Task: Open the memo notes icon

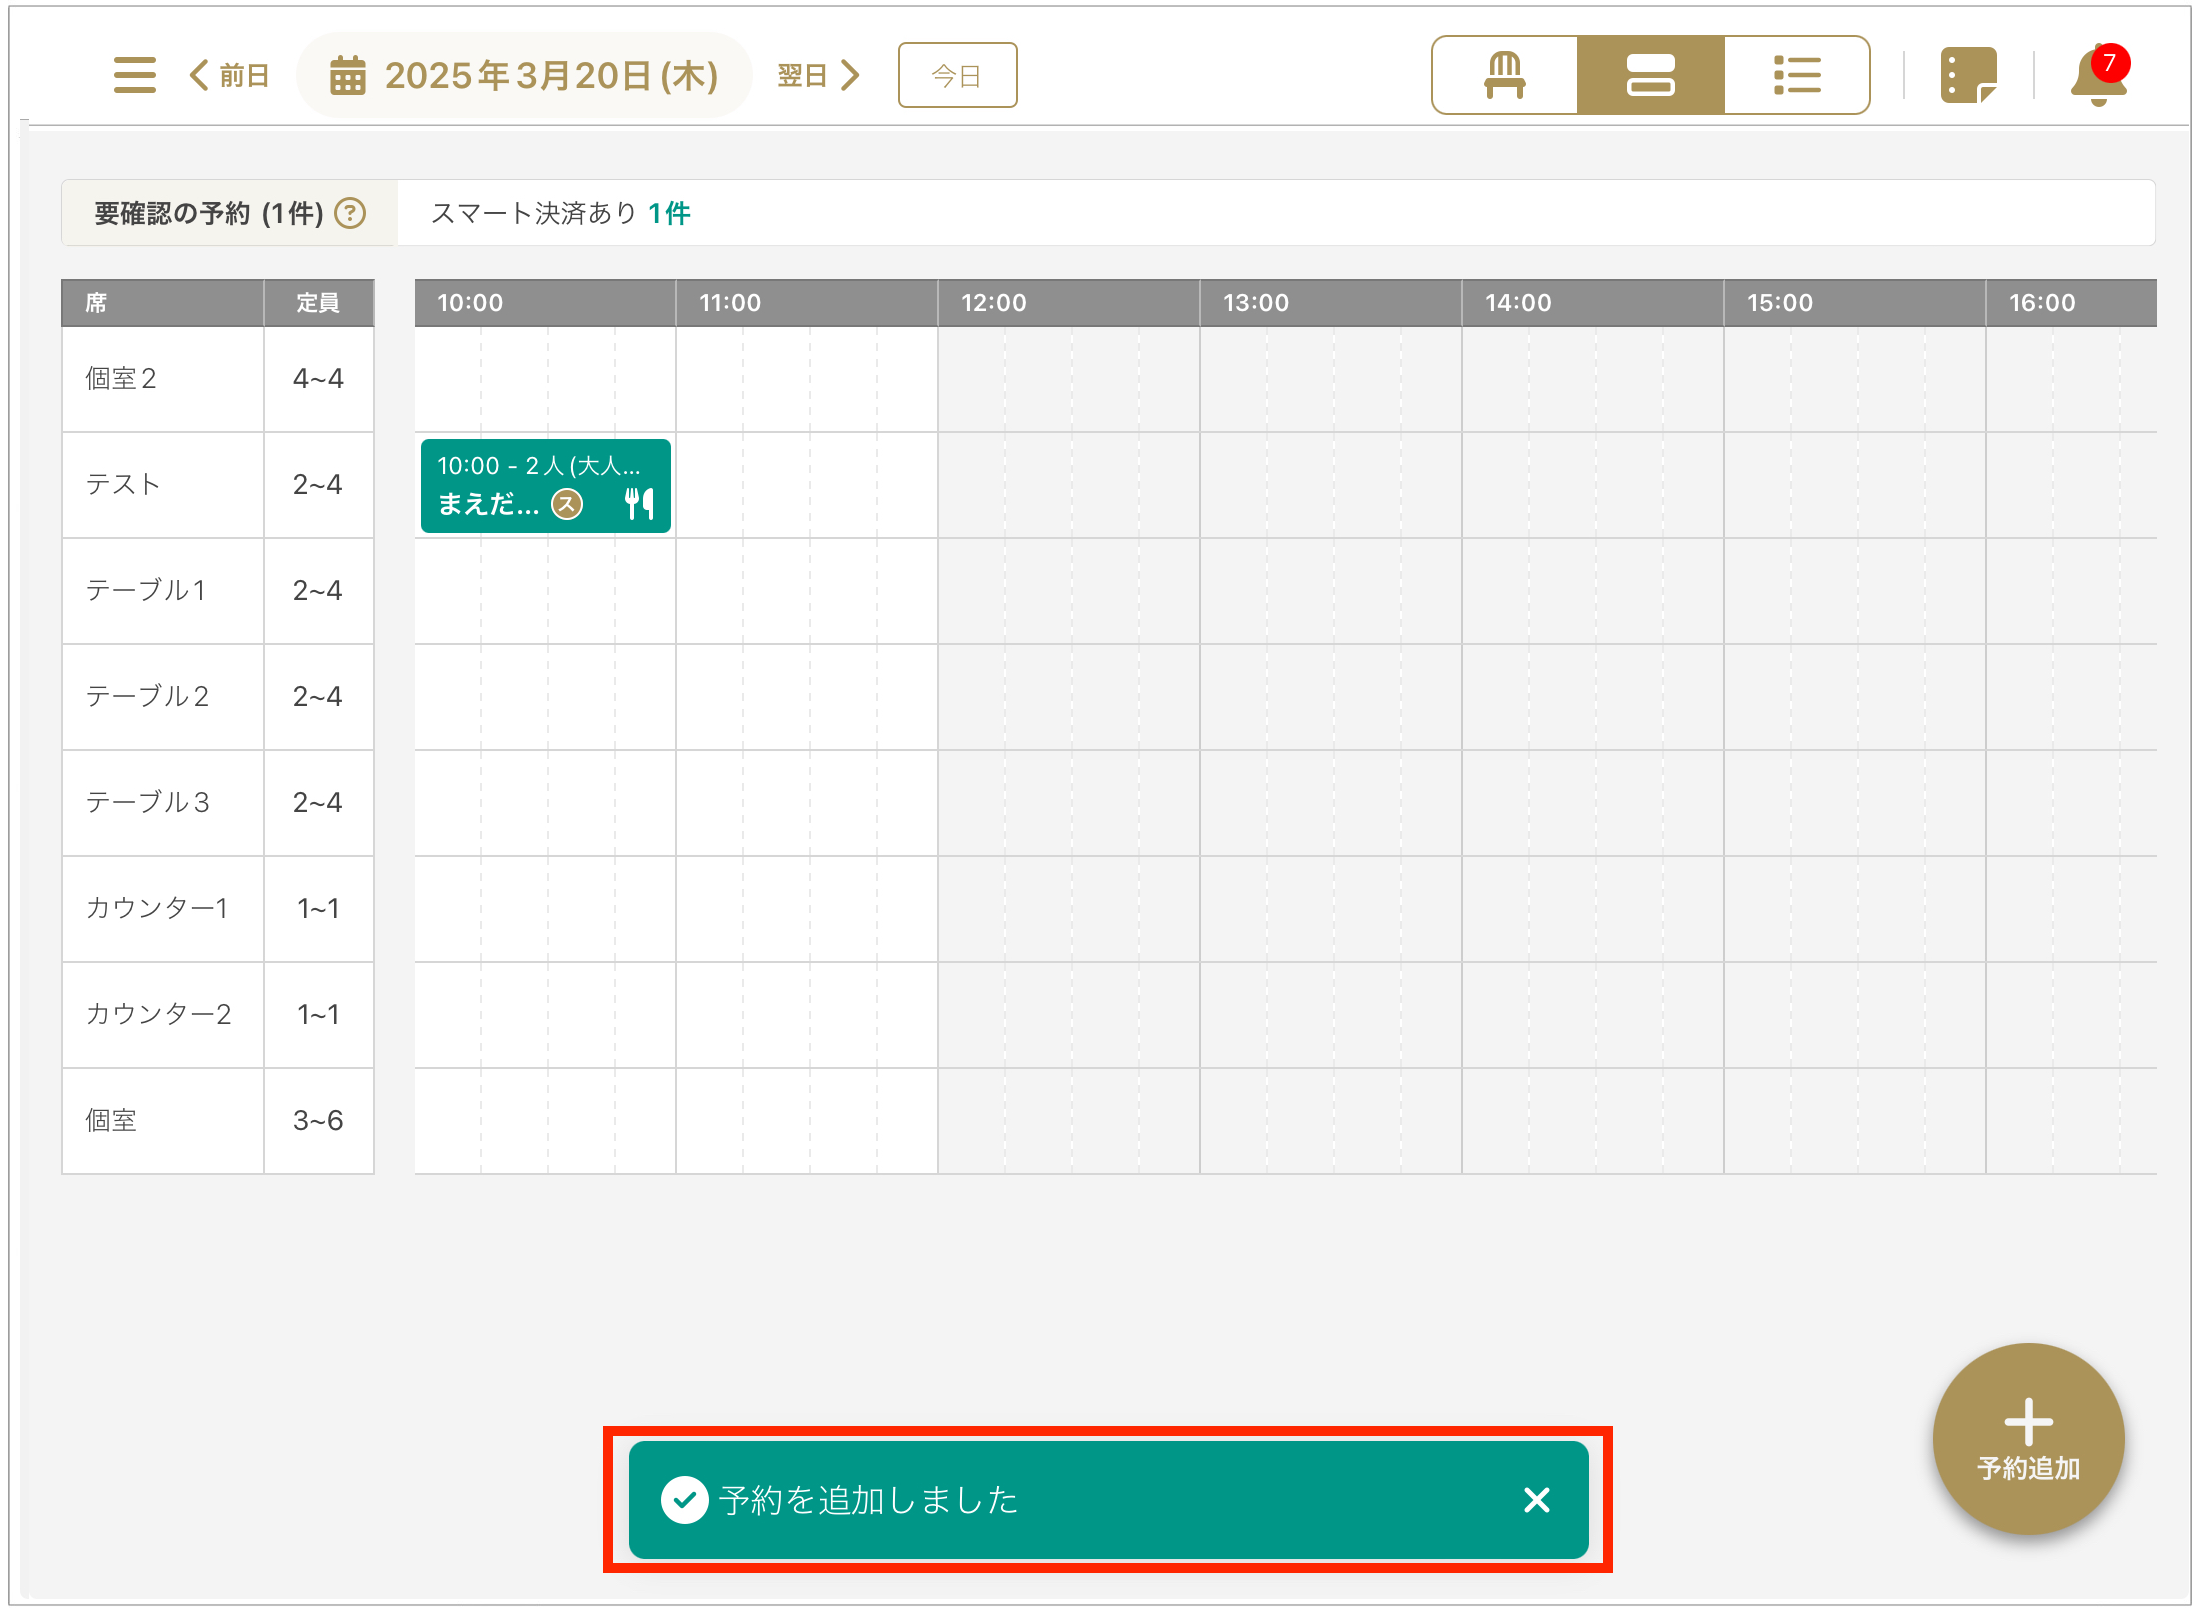Action: coord(1967,75)
